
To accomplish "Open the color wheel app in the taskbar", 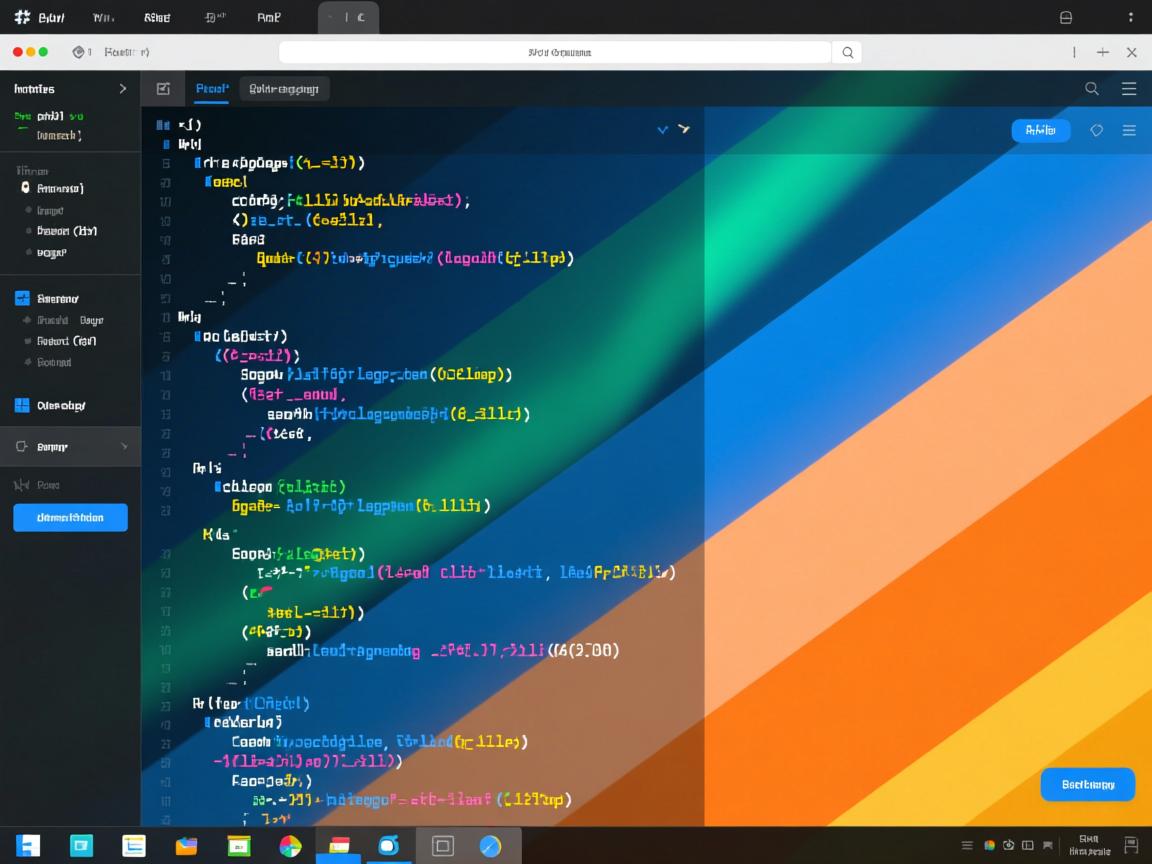I will point(290,846).
